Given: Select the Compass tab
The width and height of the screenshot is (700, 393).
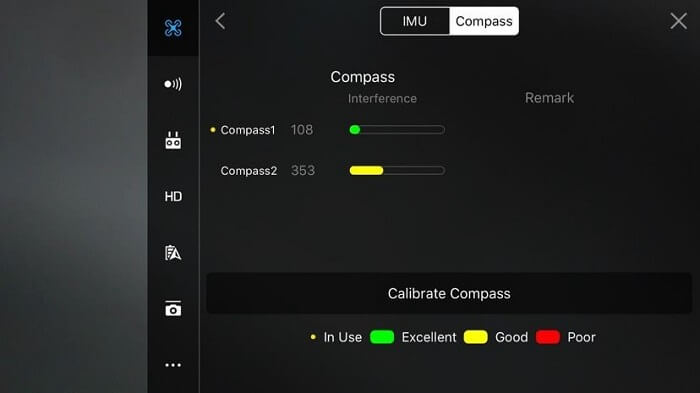Looking at the screenshot, I should click(x=484, y=21).
